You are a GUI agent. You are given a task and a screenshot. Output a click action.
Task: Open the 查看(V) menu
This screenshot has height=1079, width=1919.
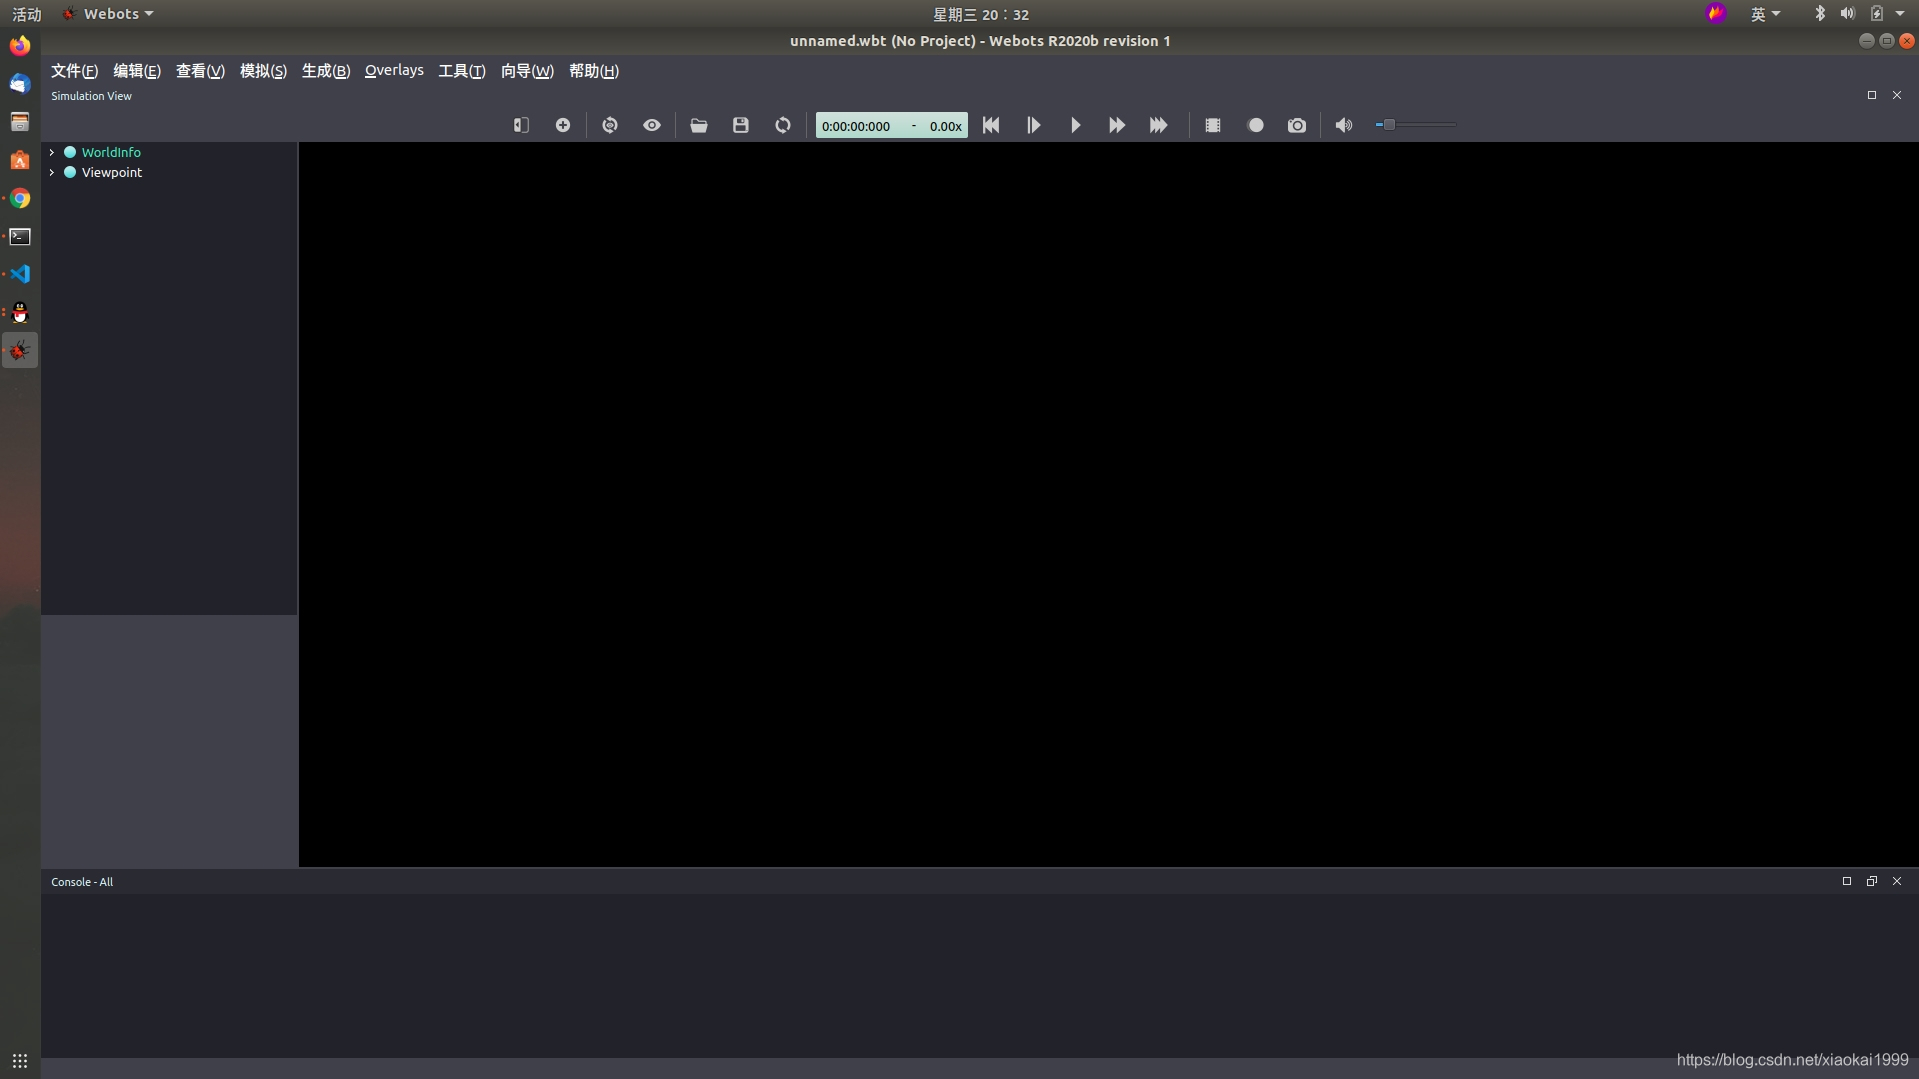tap(200, 71)
